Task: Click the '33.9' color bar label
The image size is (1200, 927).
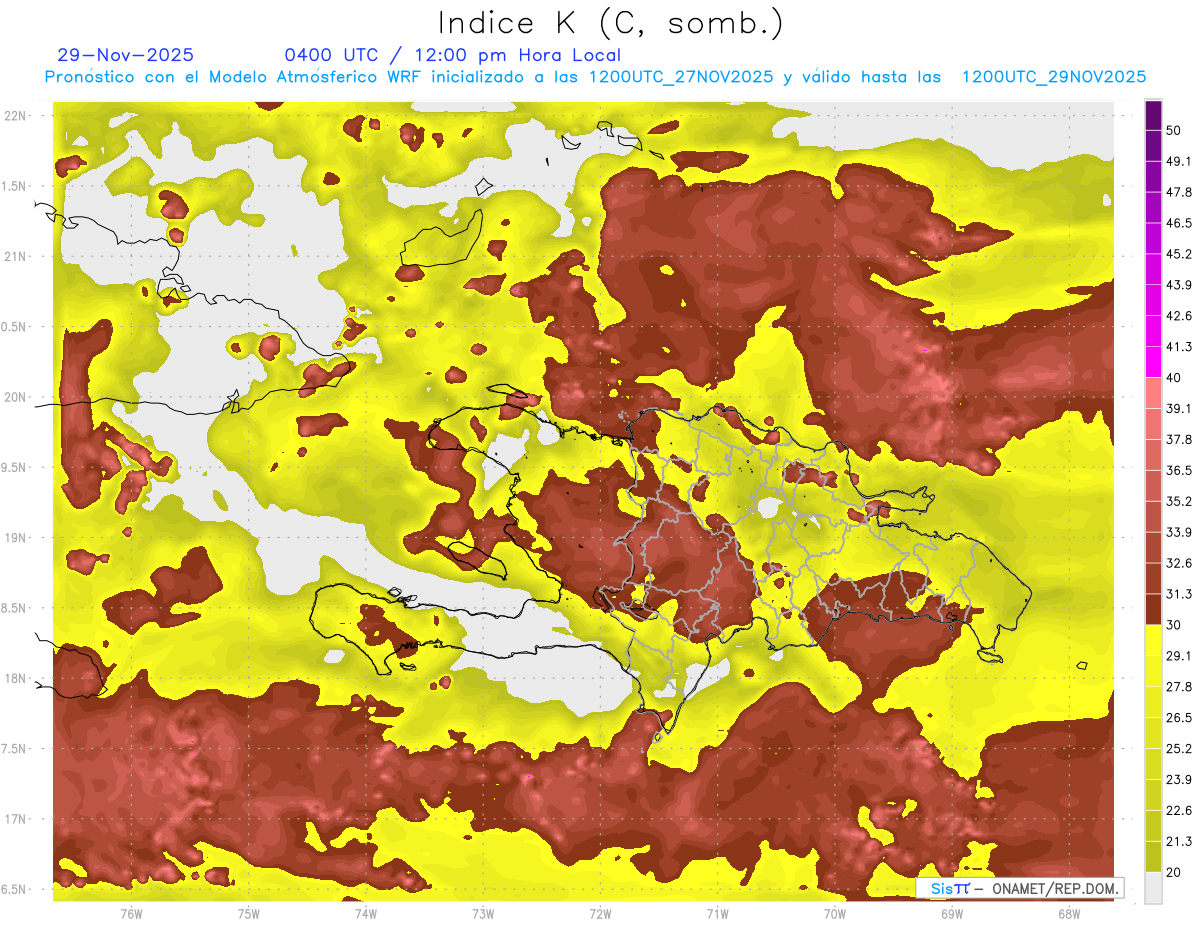Action: click(1178, 532)
